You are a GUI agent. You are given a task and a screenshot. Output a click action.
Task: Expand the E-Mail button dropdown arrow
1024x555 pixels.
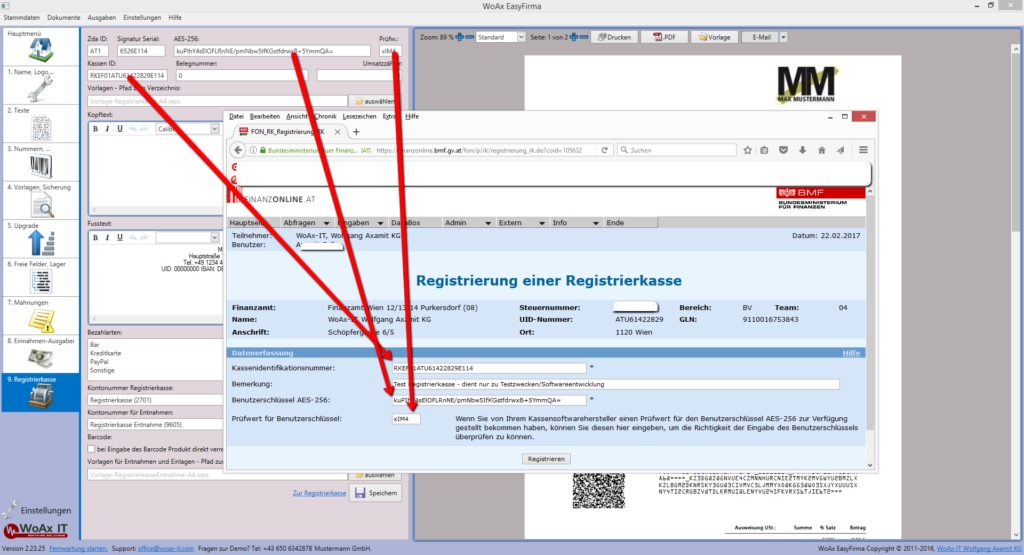[783, 37]
